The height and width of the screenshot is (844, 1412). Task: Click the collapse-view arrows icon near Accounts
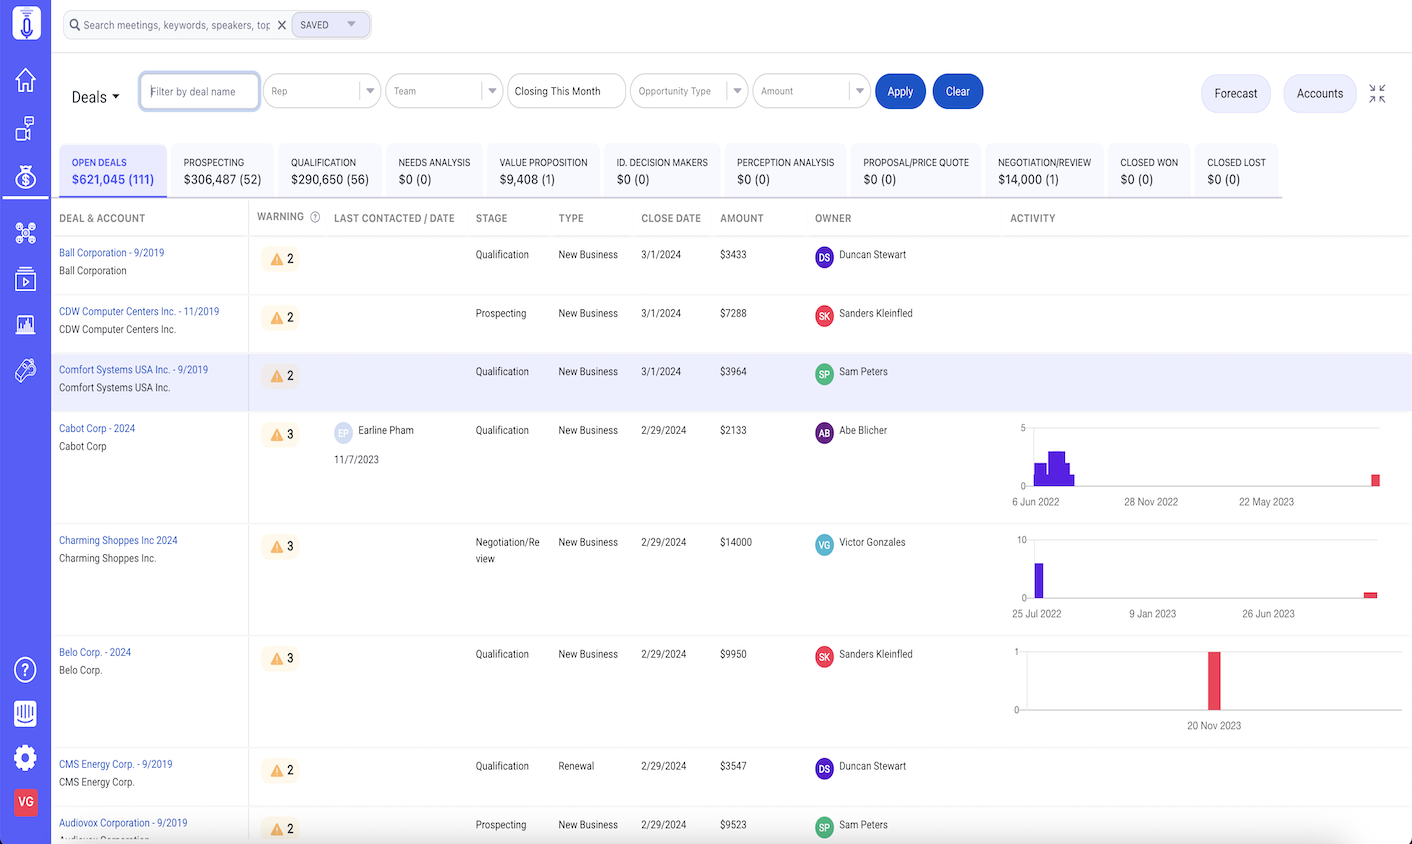(1378, 93)
